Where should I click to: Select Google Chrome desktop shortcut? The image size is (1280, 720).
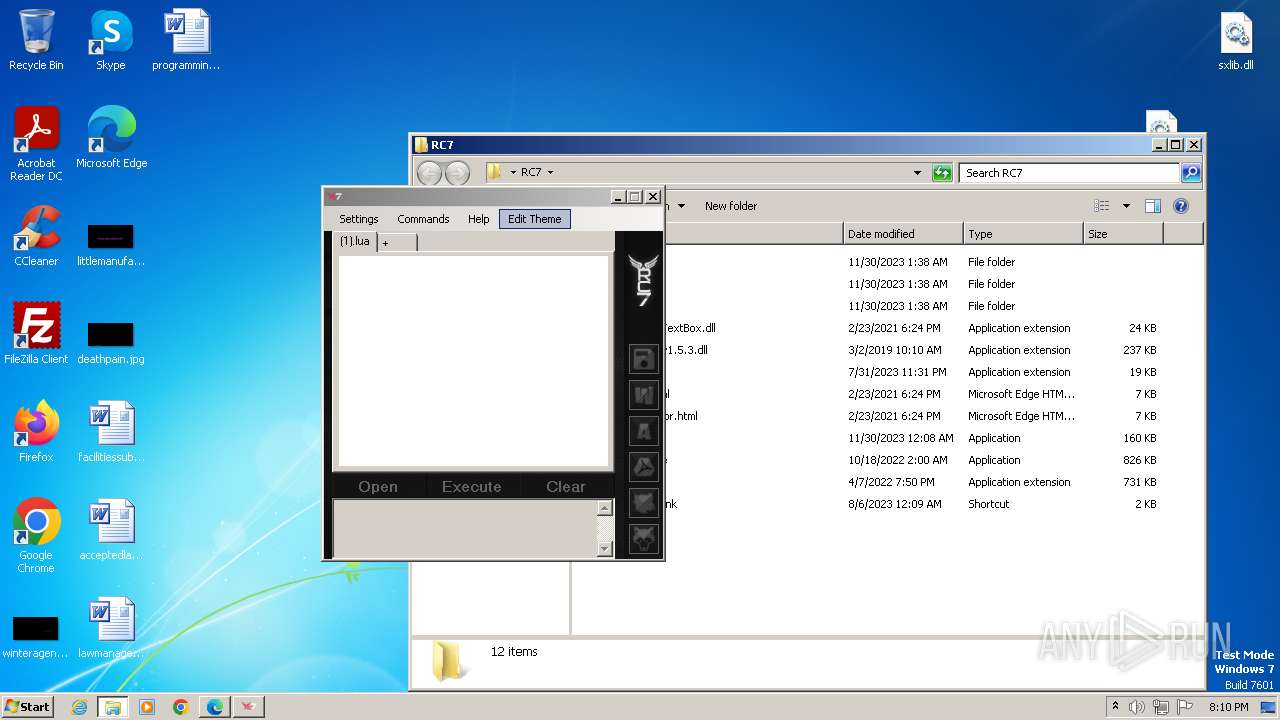[36, 536]
